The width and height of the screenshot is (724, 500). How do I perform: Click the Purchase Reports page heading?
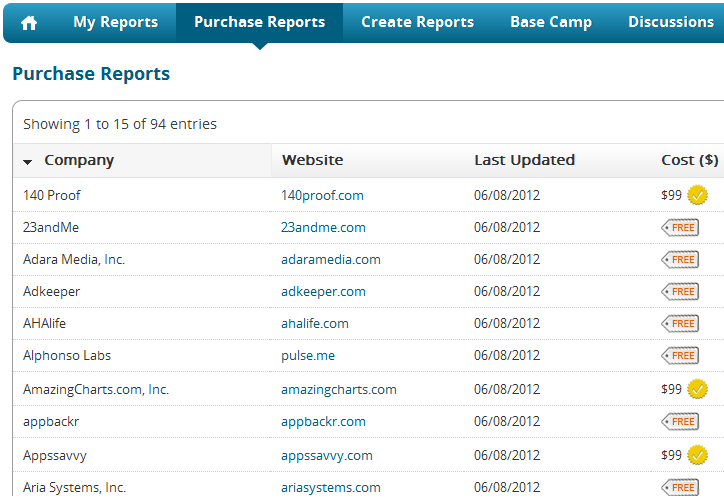(x=91, y=74)
